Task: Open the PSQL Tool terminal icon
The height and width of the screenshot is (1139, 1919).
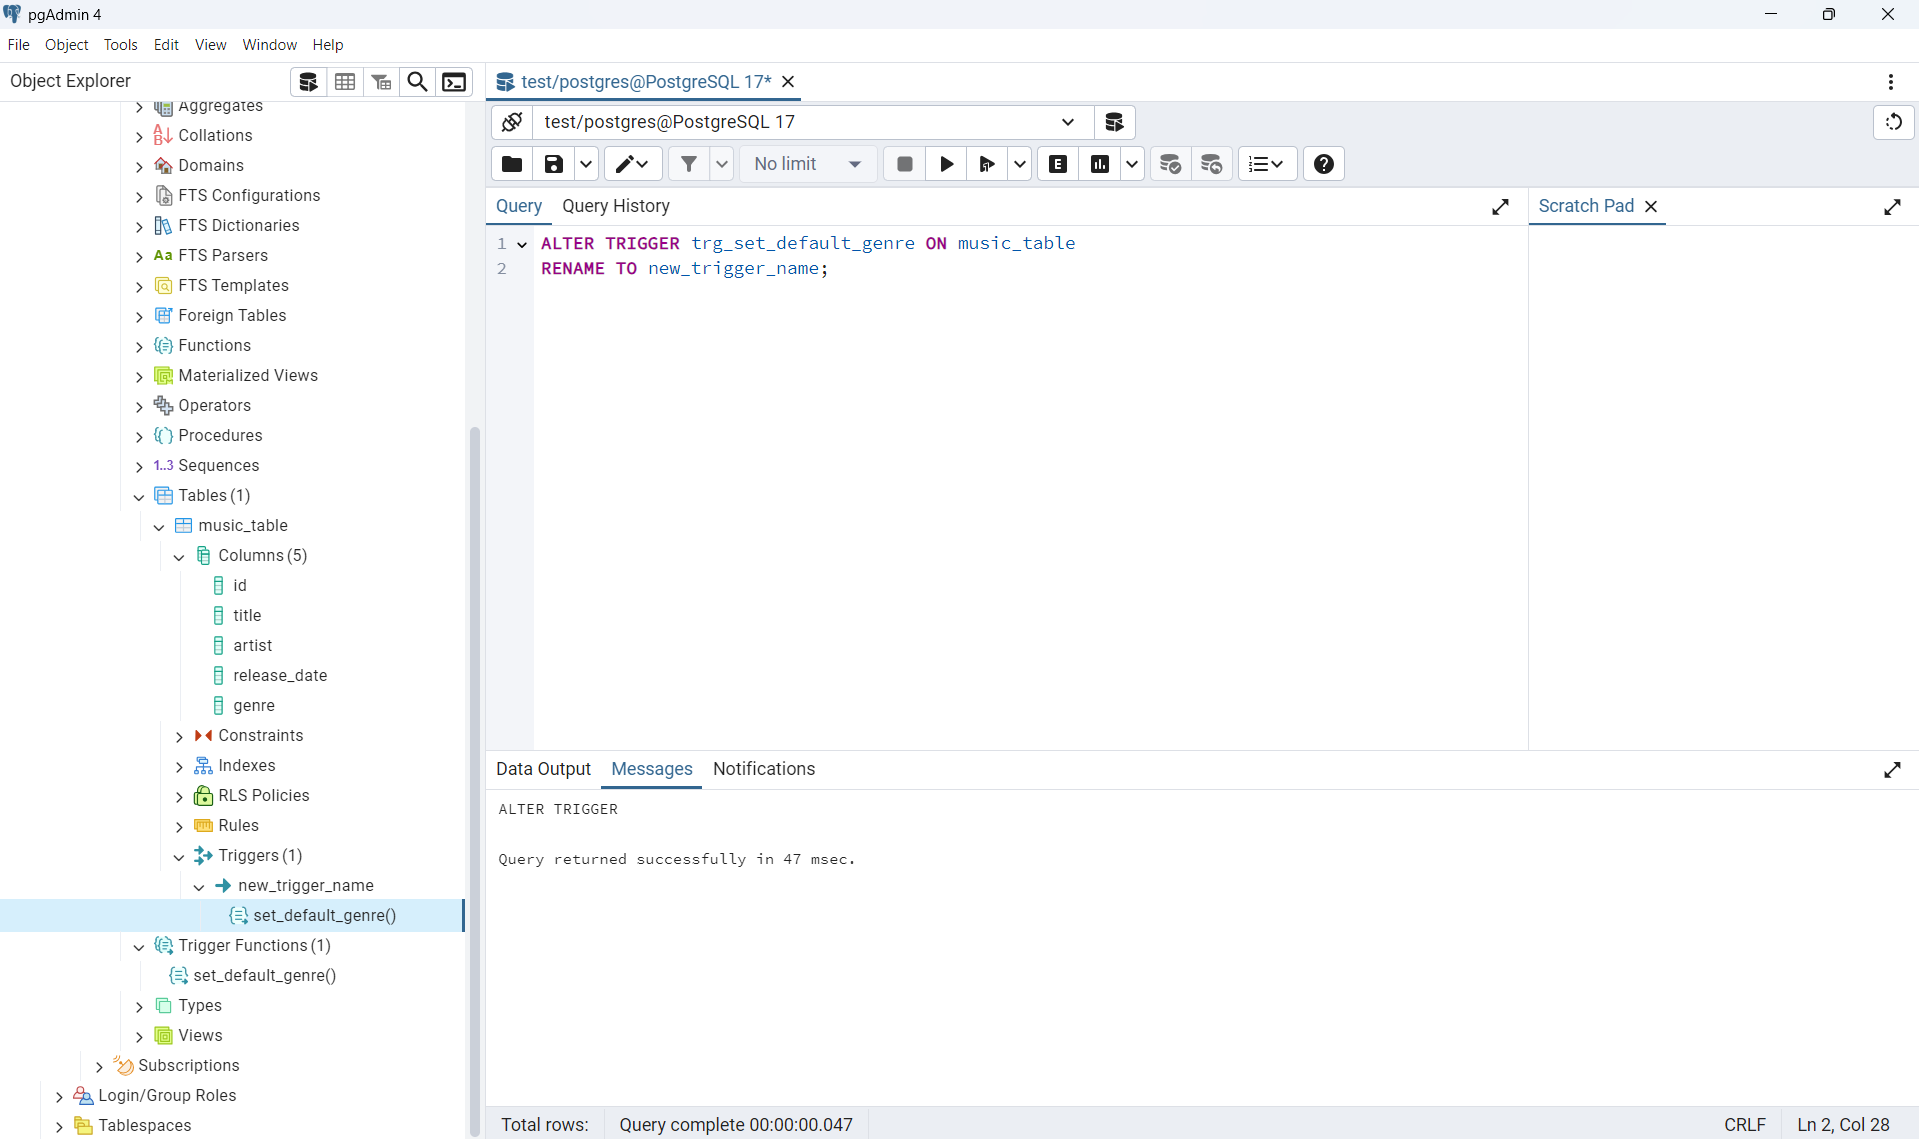Action: (454, 82)
